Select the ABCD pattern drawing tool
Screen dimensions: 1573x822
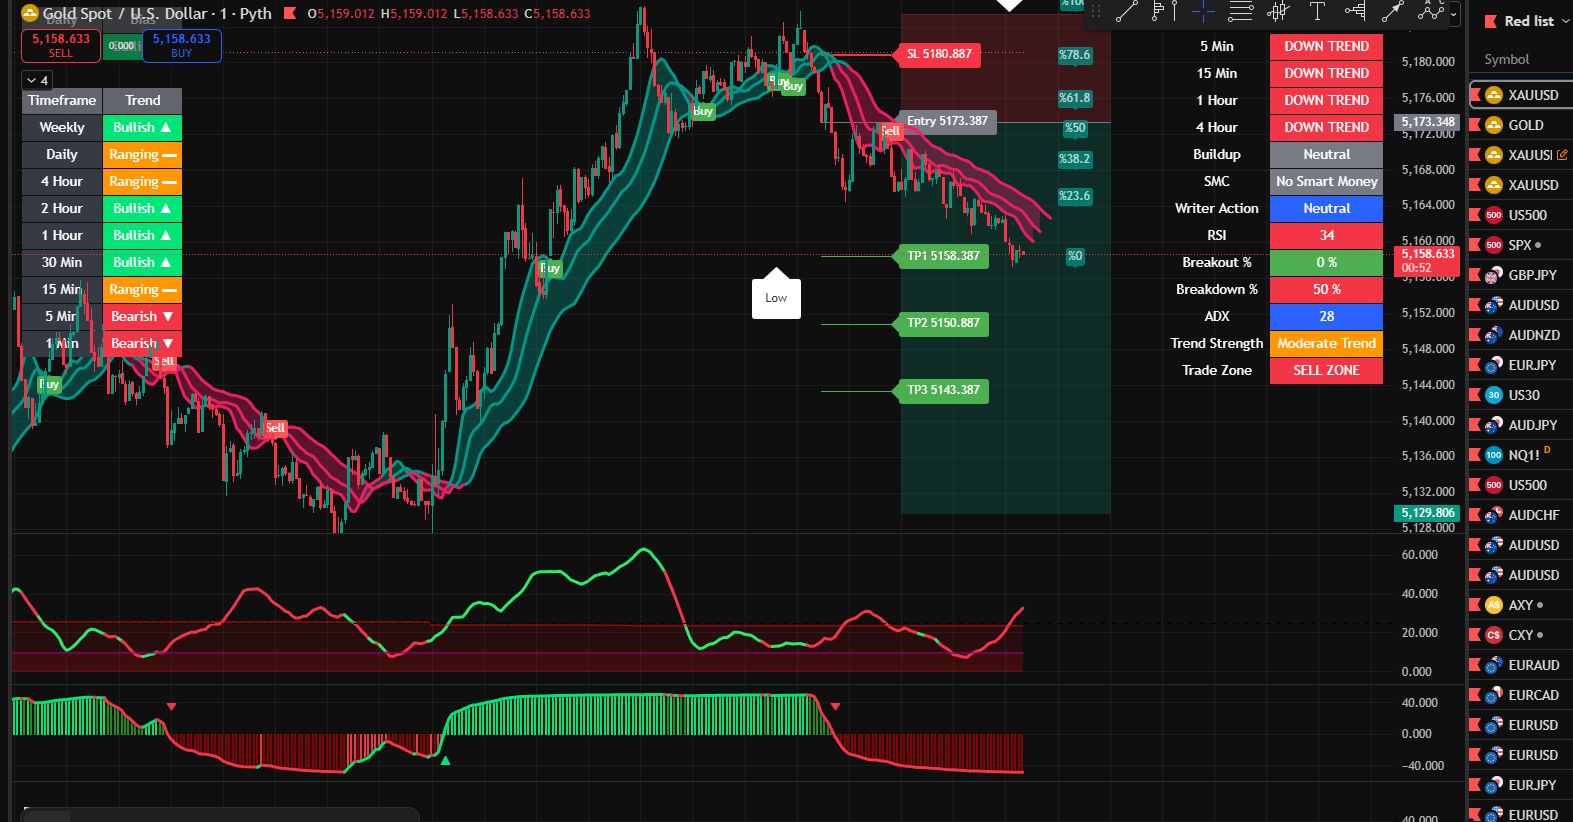click(x=1430, y=12)
